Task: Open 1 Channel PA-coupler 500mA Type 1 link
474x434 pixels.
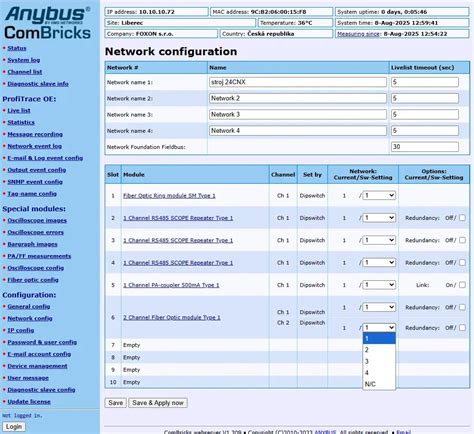Action: click(171, 285)
